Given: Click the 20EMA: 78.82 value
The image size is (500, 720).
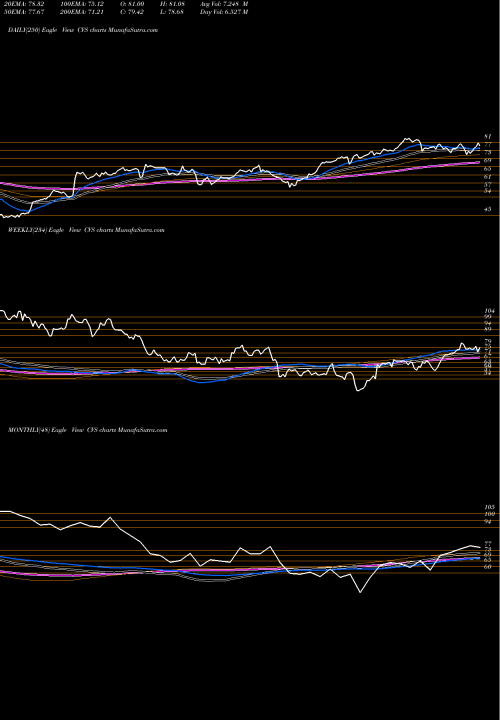Looking at the screenshot, I should click(22, 4).
